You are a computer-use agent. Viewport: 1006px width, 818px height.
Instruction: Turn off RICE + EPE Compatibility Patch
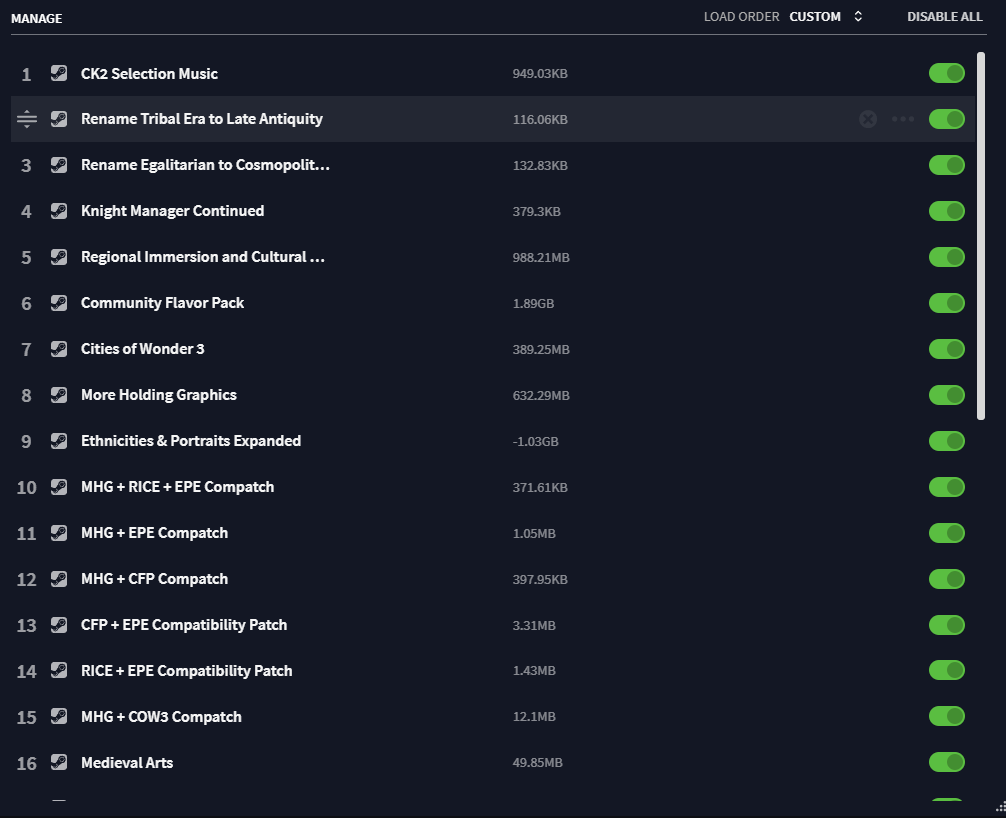coord(946,670)
